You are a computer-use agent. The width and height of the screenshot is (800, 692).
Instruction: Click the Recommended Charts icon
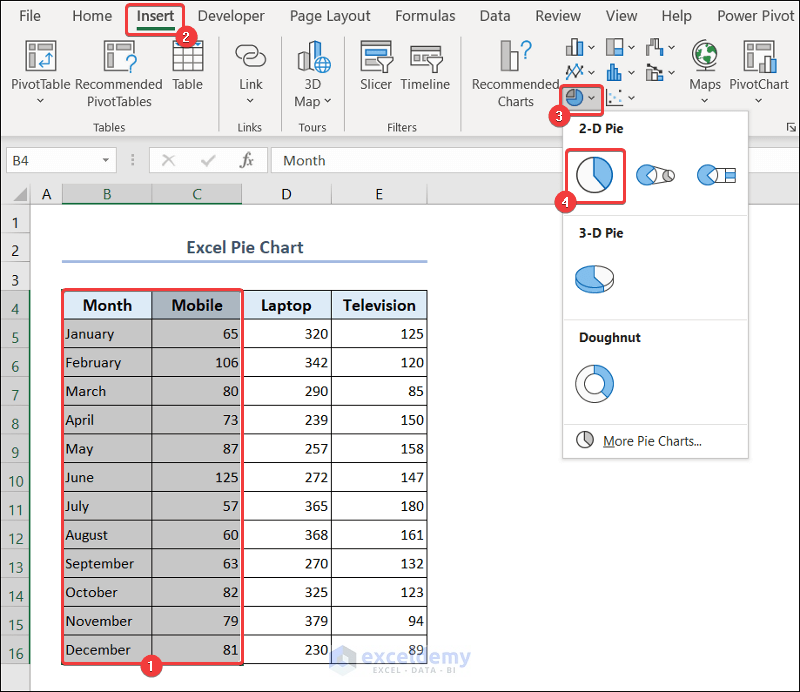pyautogui.click(x=515, y=60)
